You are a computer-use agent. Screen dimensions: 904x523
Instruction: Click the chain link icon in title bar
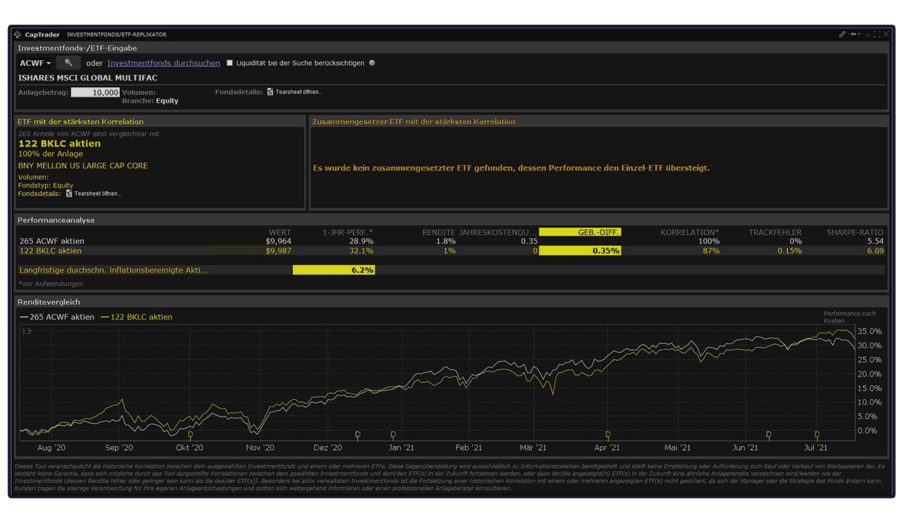[x=842, y=35]
